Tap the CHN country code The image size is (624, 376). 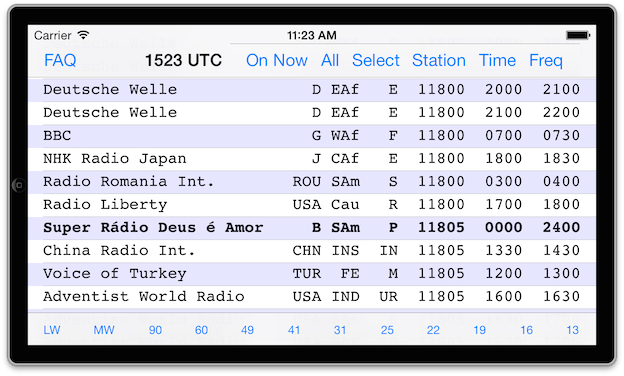point(307,251)
